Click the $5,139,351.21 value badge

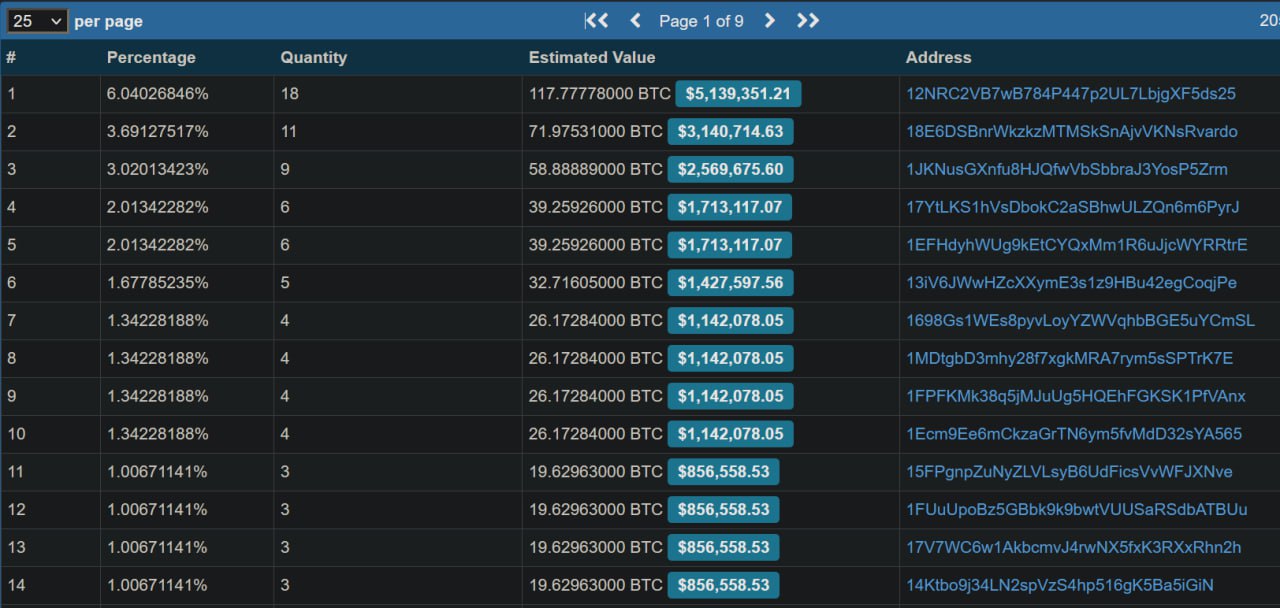click(x=738, y=94)
